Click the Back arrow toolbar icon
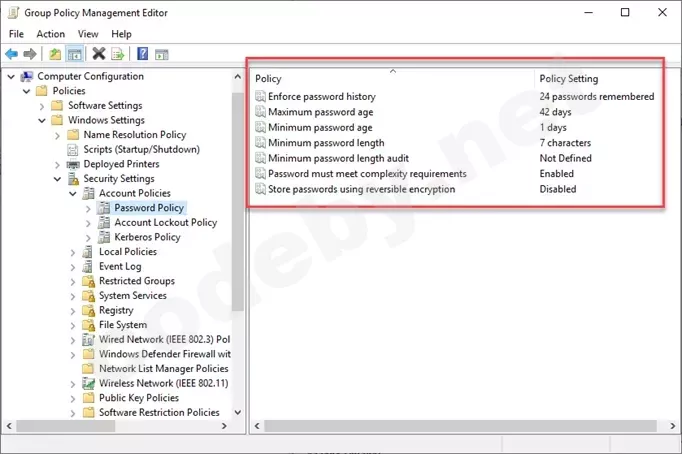This screenshot has width=682, height=454. pos(11,54)
